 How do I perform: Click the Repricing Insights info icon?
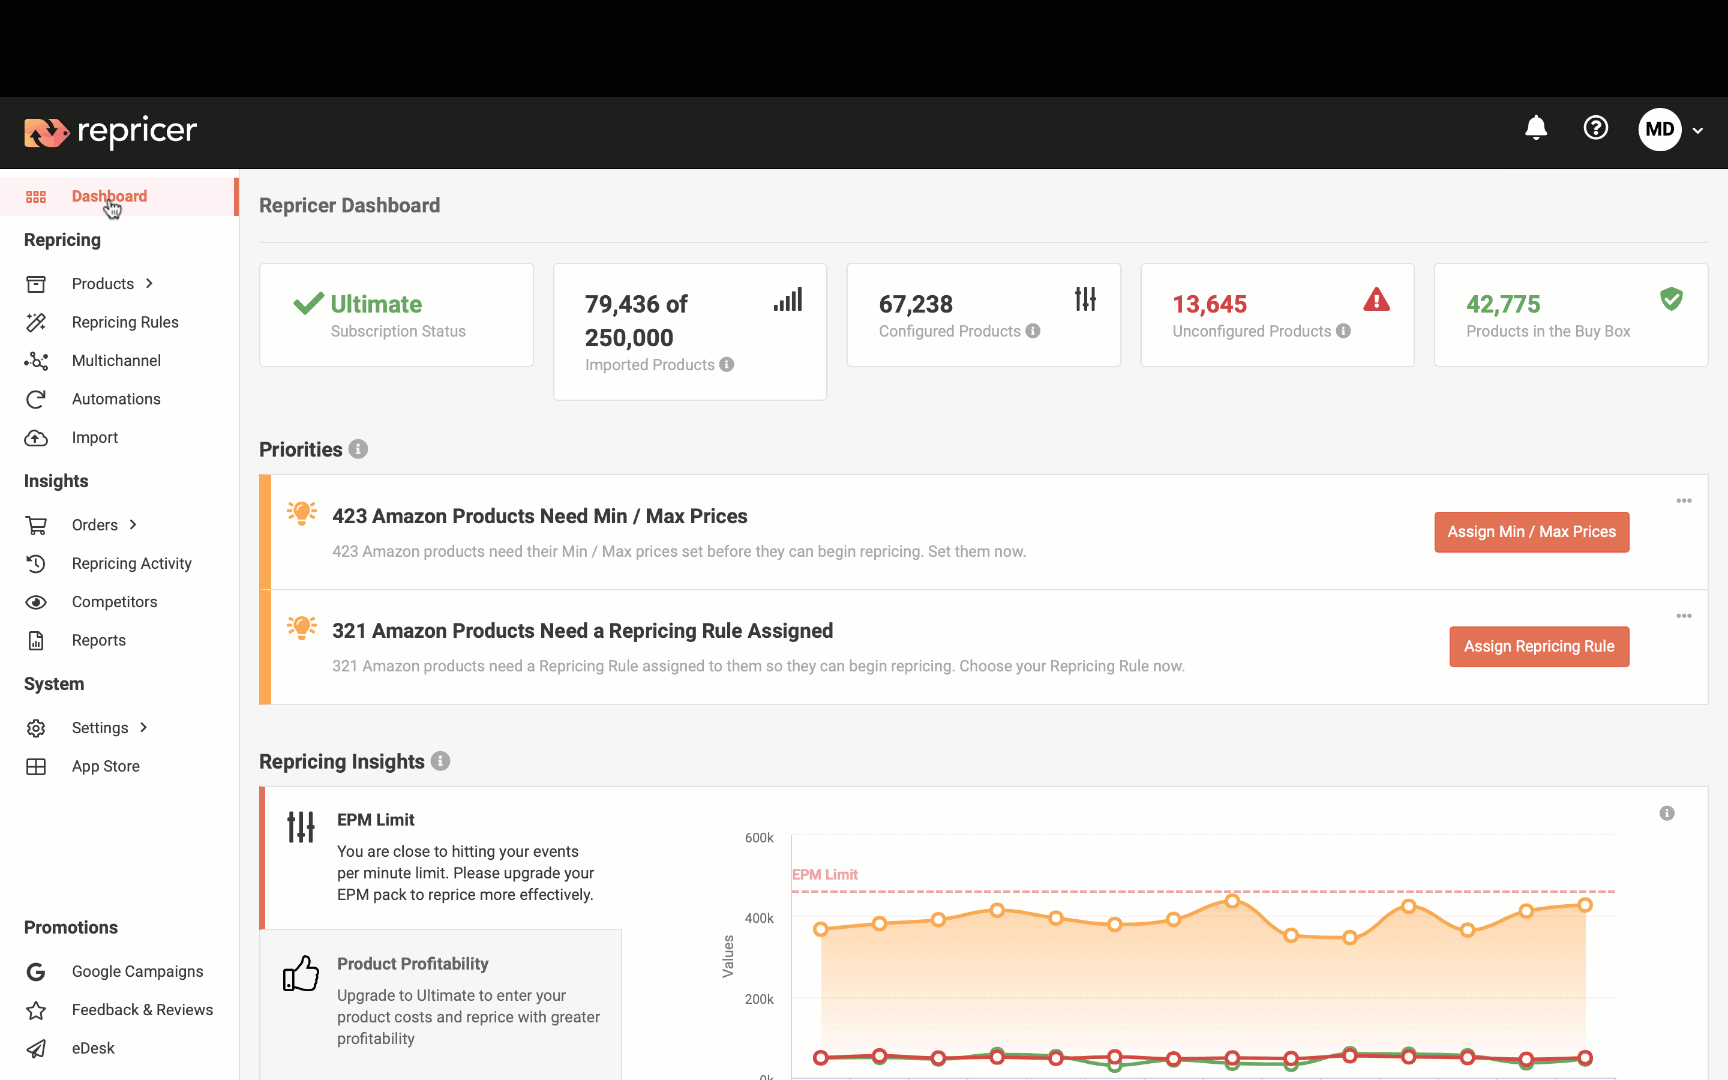click(440, 761)
